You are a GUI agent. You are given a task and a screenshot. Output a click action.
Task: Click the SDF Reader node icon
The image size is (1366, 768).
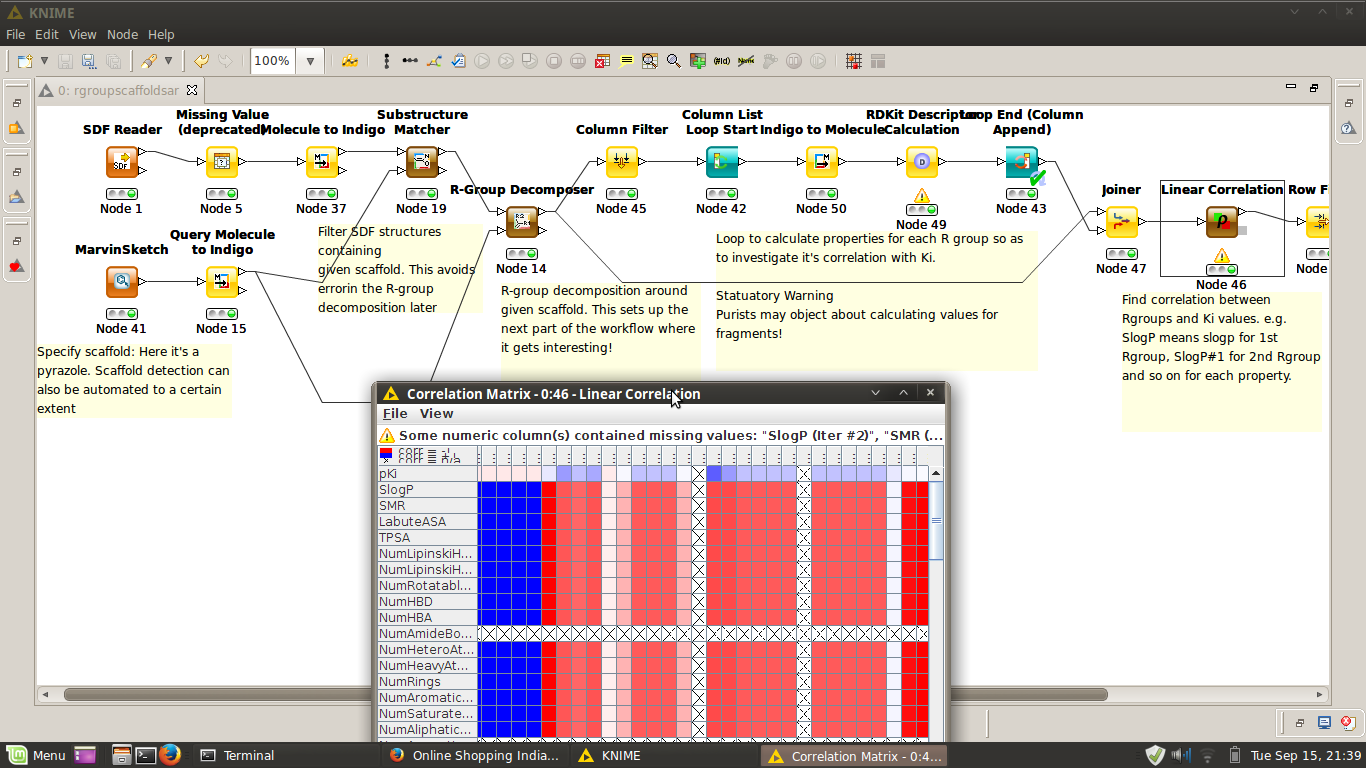coord(122,161)
